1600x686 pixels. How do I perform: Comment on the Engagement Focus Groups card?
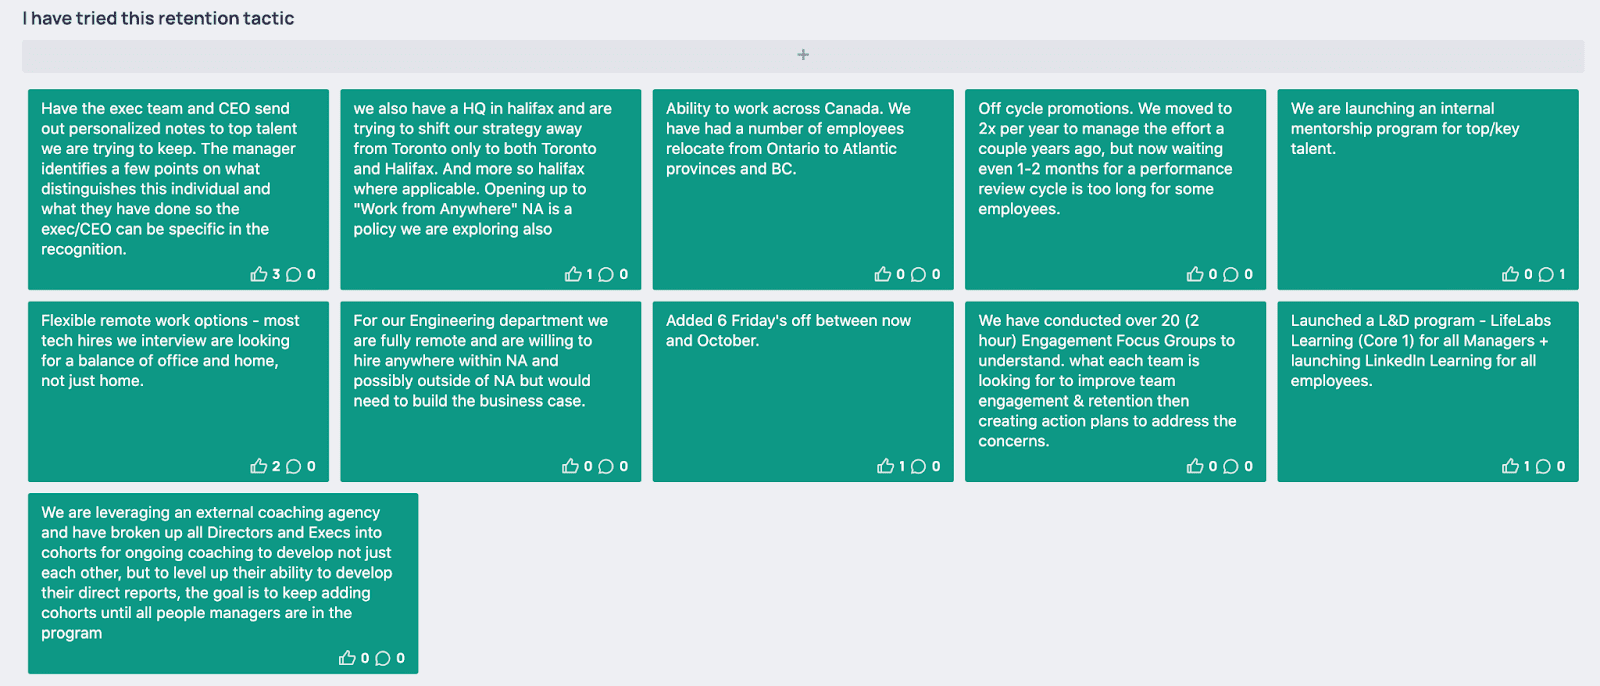[1231, 466]
